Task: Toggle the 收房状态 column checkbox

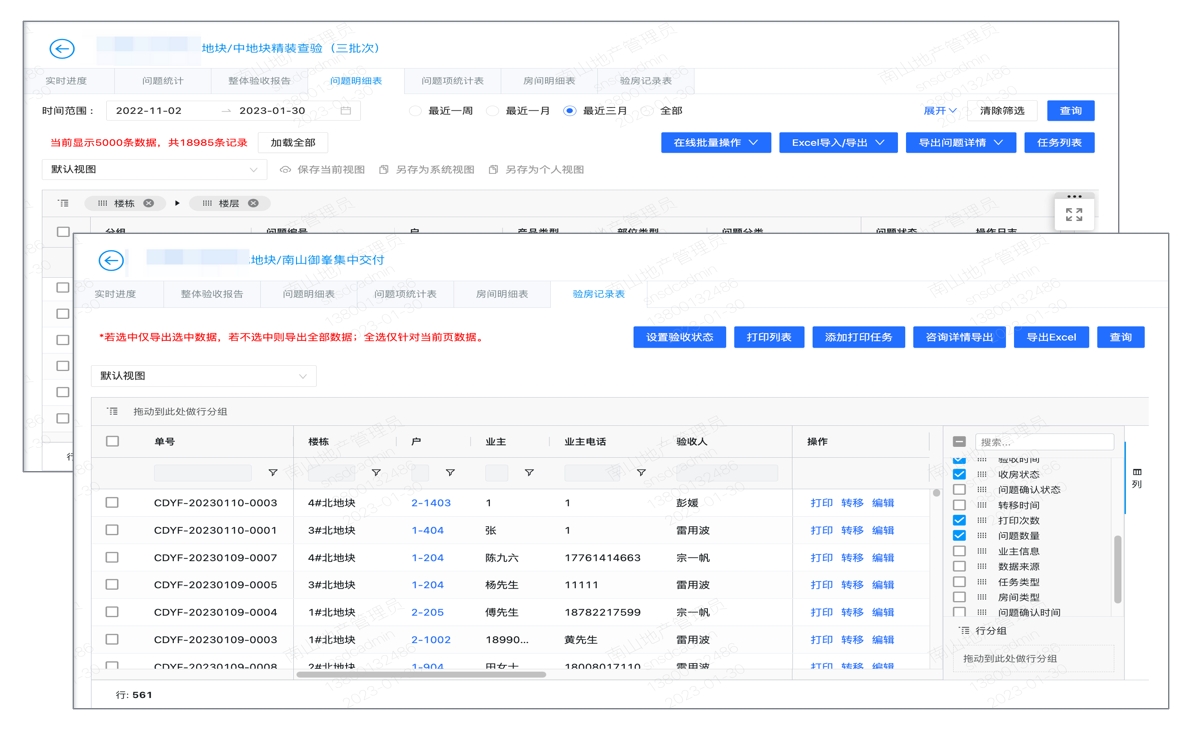Action: coord(959,474)
